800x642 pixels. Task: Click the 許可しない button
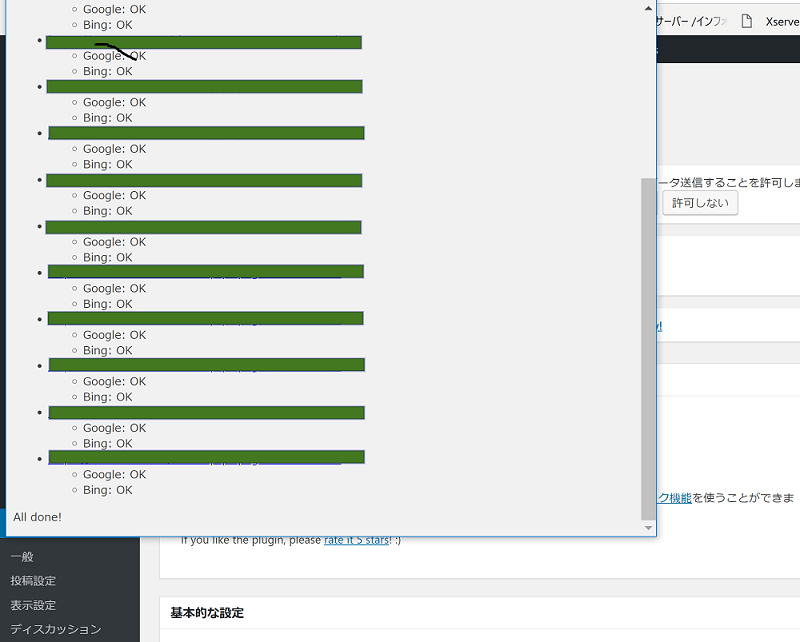click(x=700, y=203)
